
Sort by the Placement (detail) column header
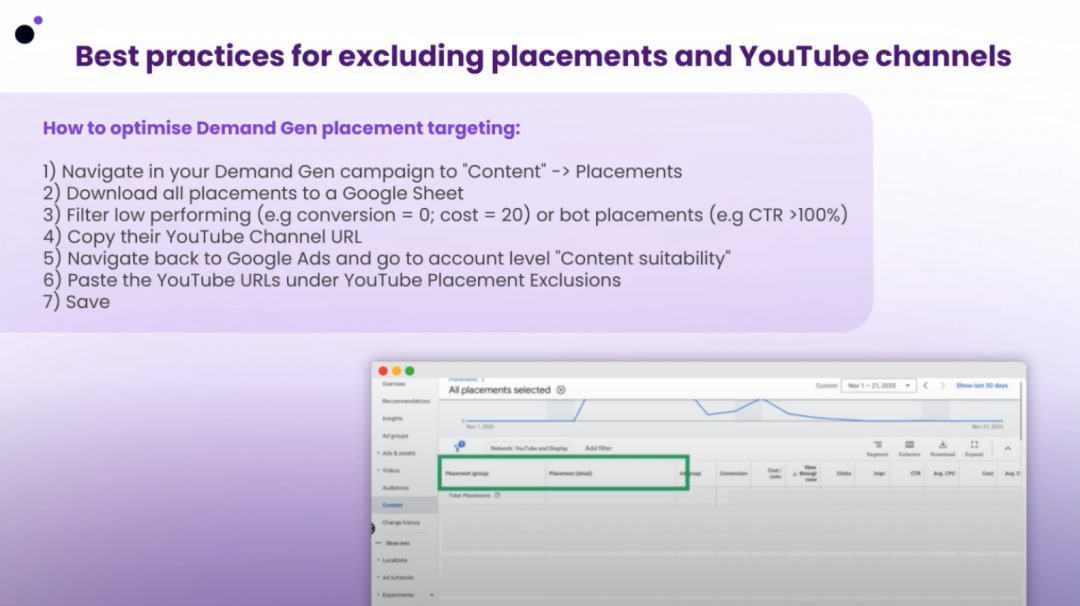point(571,474)
